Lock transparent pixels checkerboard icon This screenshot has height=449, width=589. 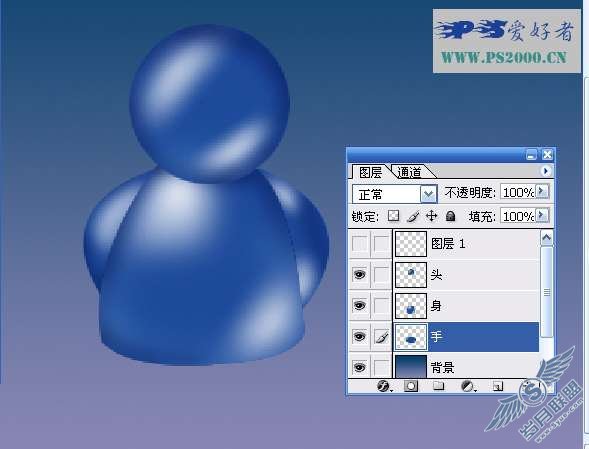point(394,216)
